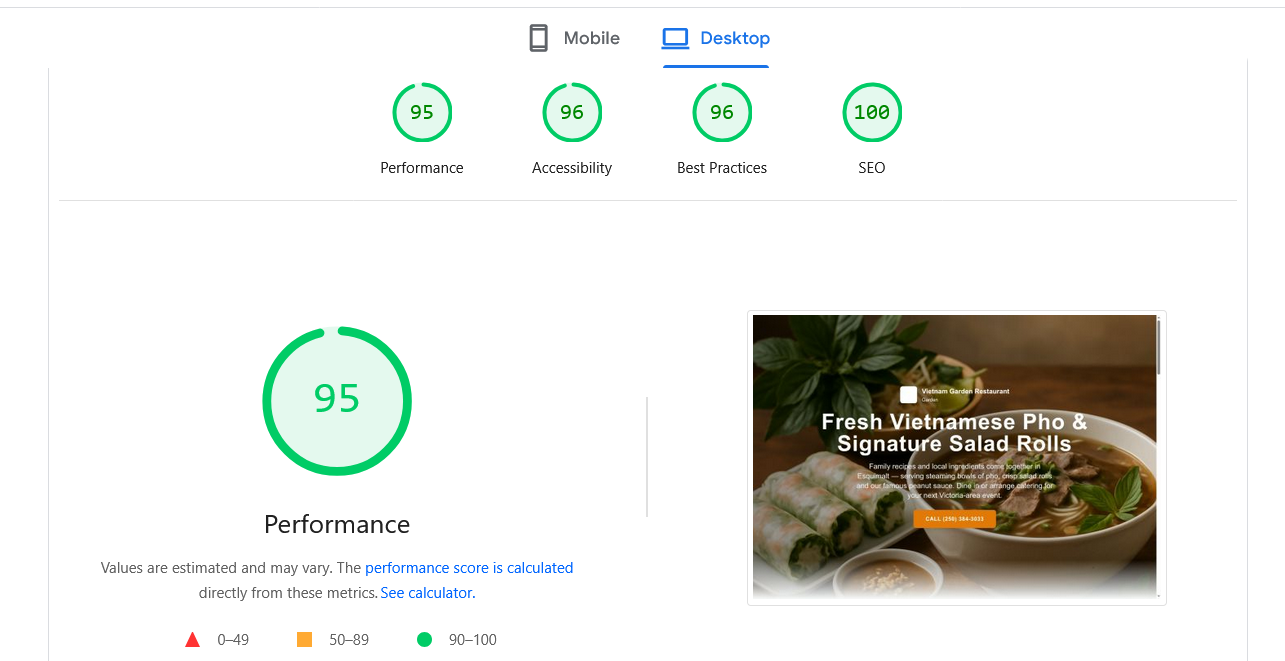The width and height of the screenshot is (1285, 661).
Task: Toggle the report to Mobile view
Action: click(x=573, y=37)
